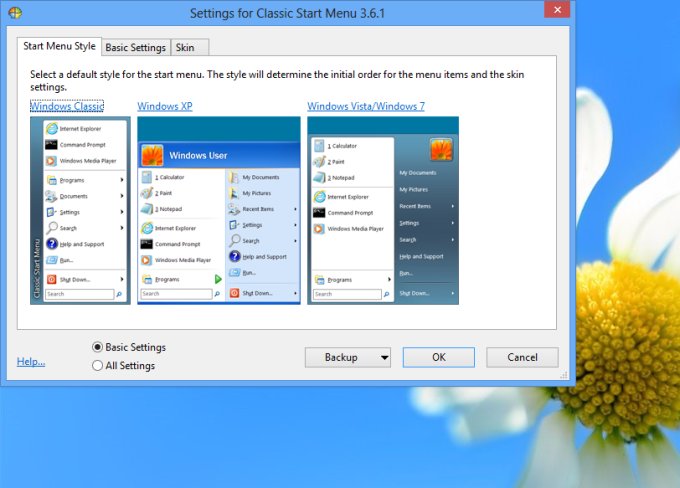The image size is (680, 488).
Task: Click Run icon in Classic preview
Action: tap(52, 260)
